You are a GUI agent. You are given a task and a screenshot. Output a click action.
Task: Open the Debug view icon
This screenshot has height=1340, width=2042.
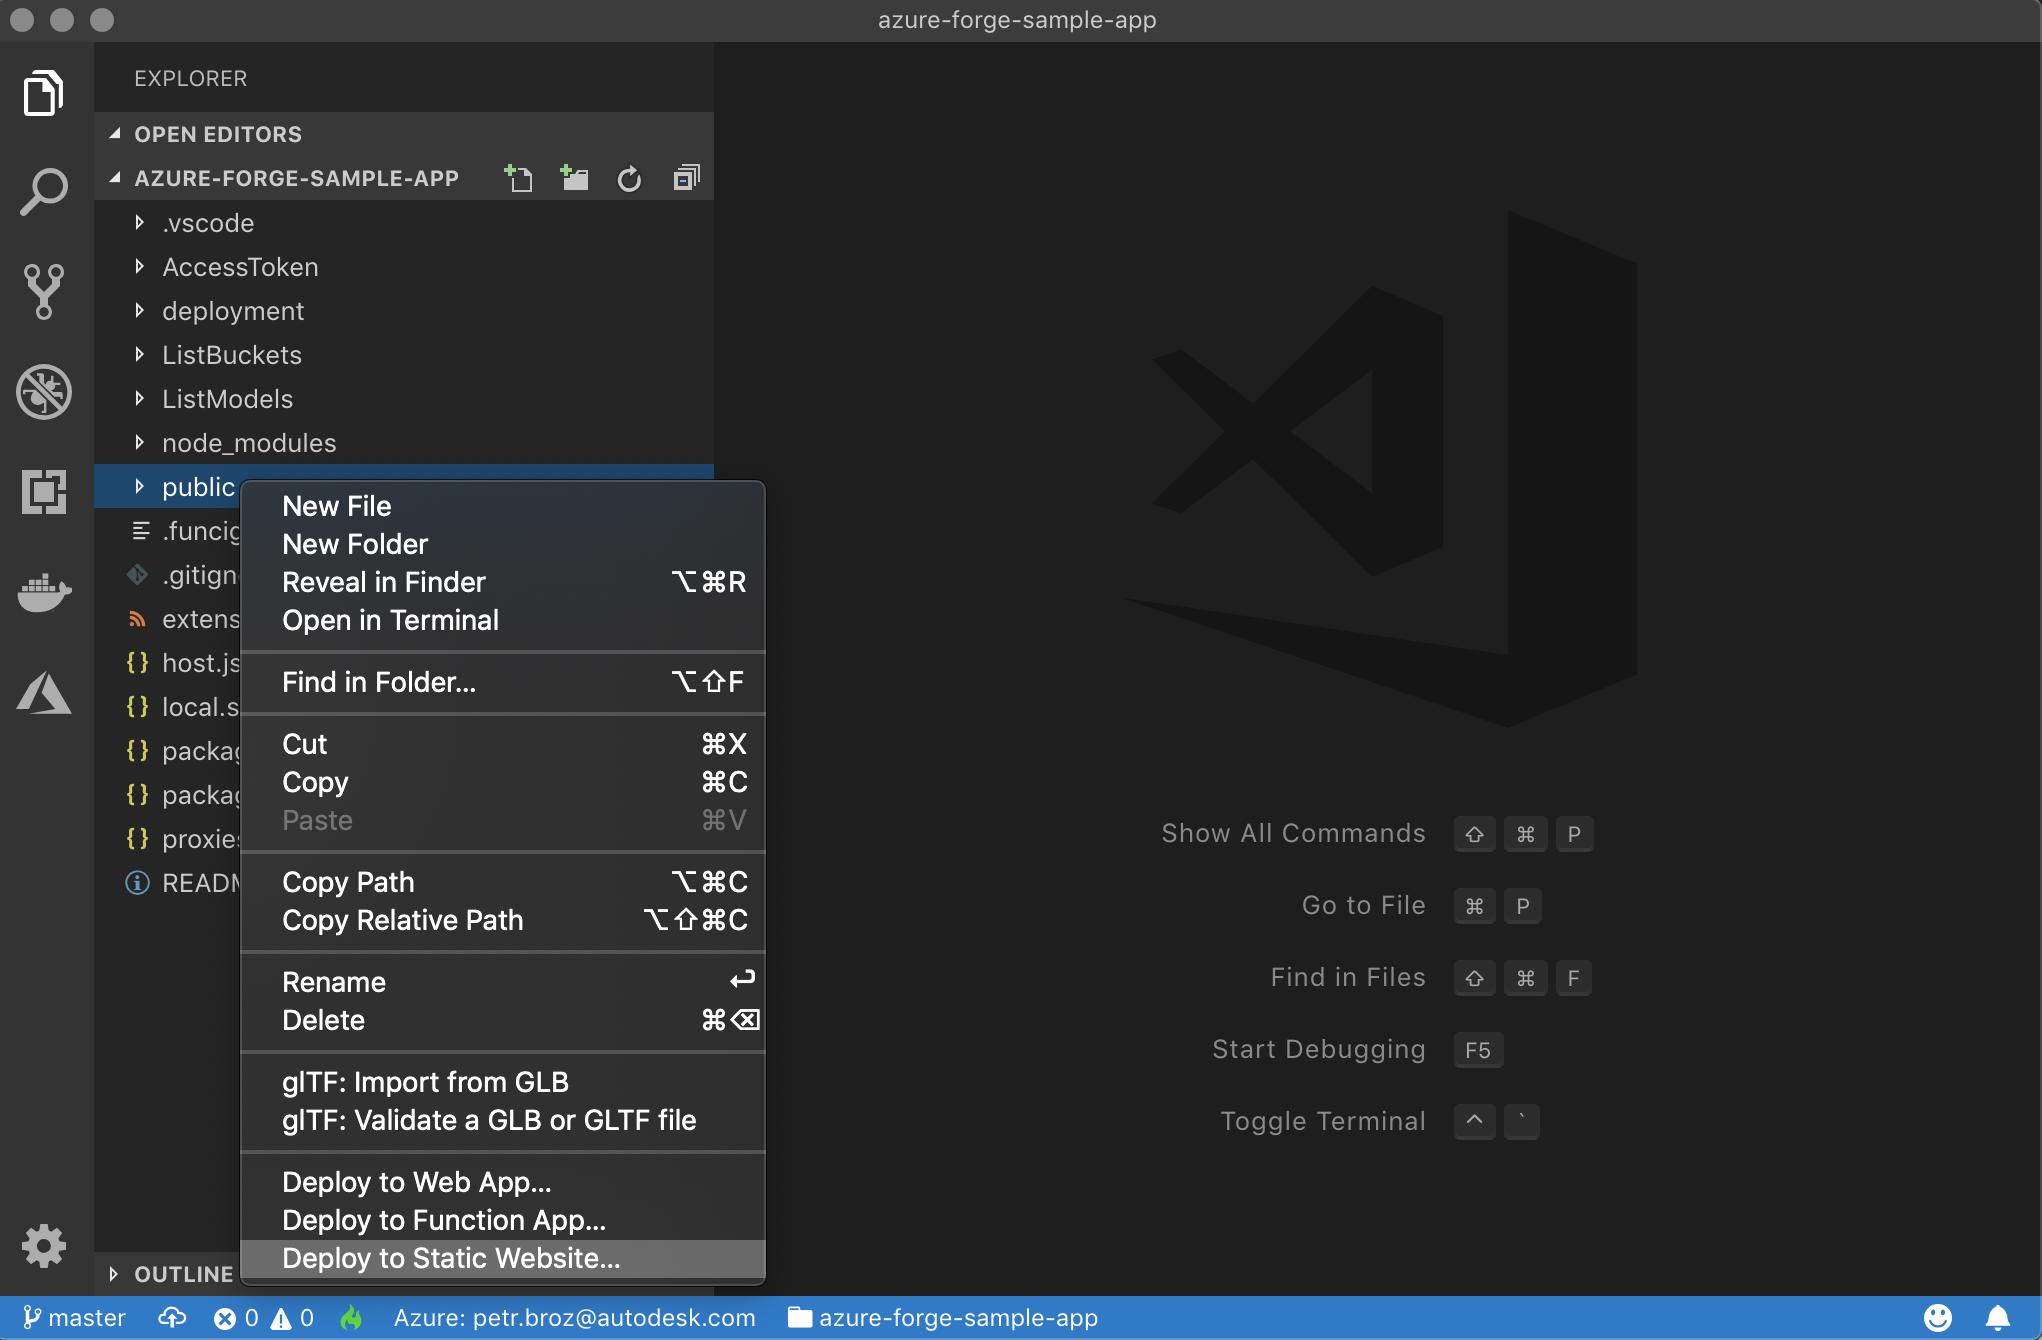pos(44,391)
